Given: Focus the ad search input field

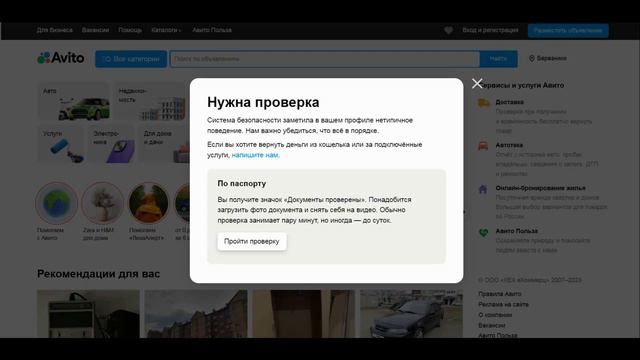Looking at the screenshot, I should tap(325, 59).
